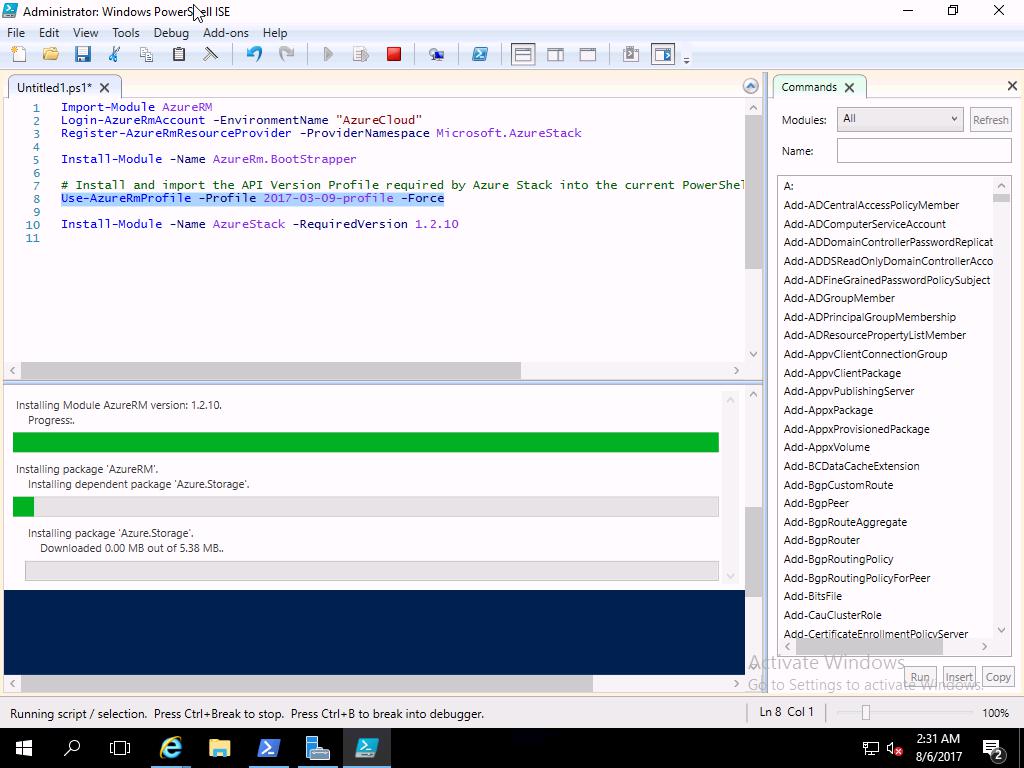The image size is (1024, 768).
Task: Collapse the script pane with the round arrow
Action: coord(751,86)
